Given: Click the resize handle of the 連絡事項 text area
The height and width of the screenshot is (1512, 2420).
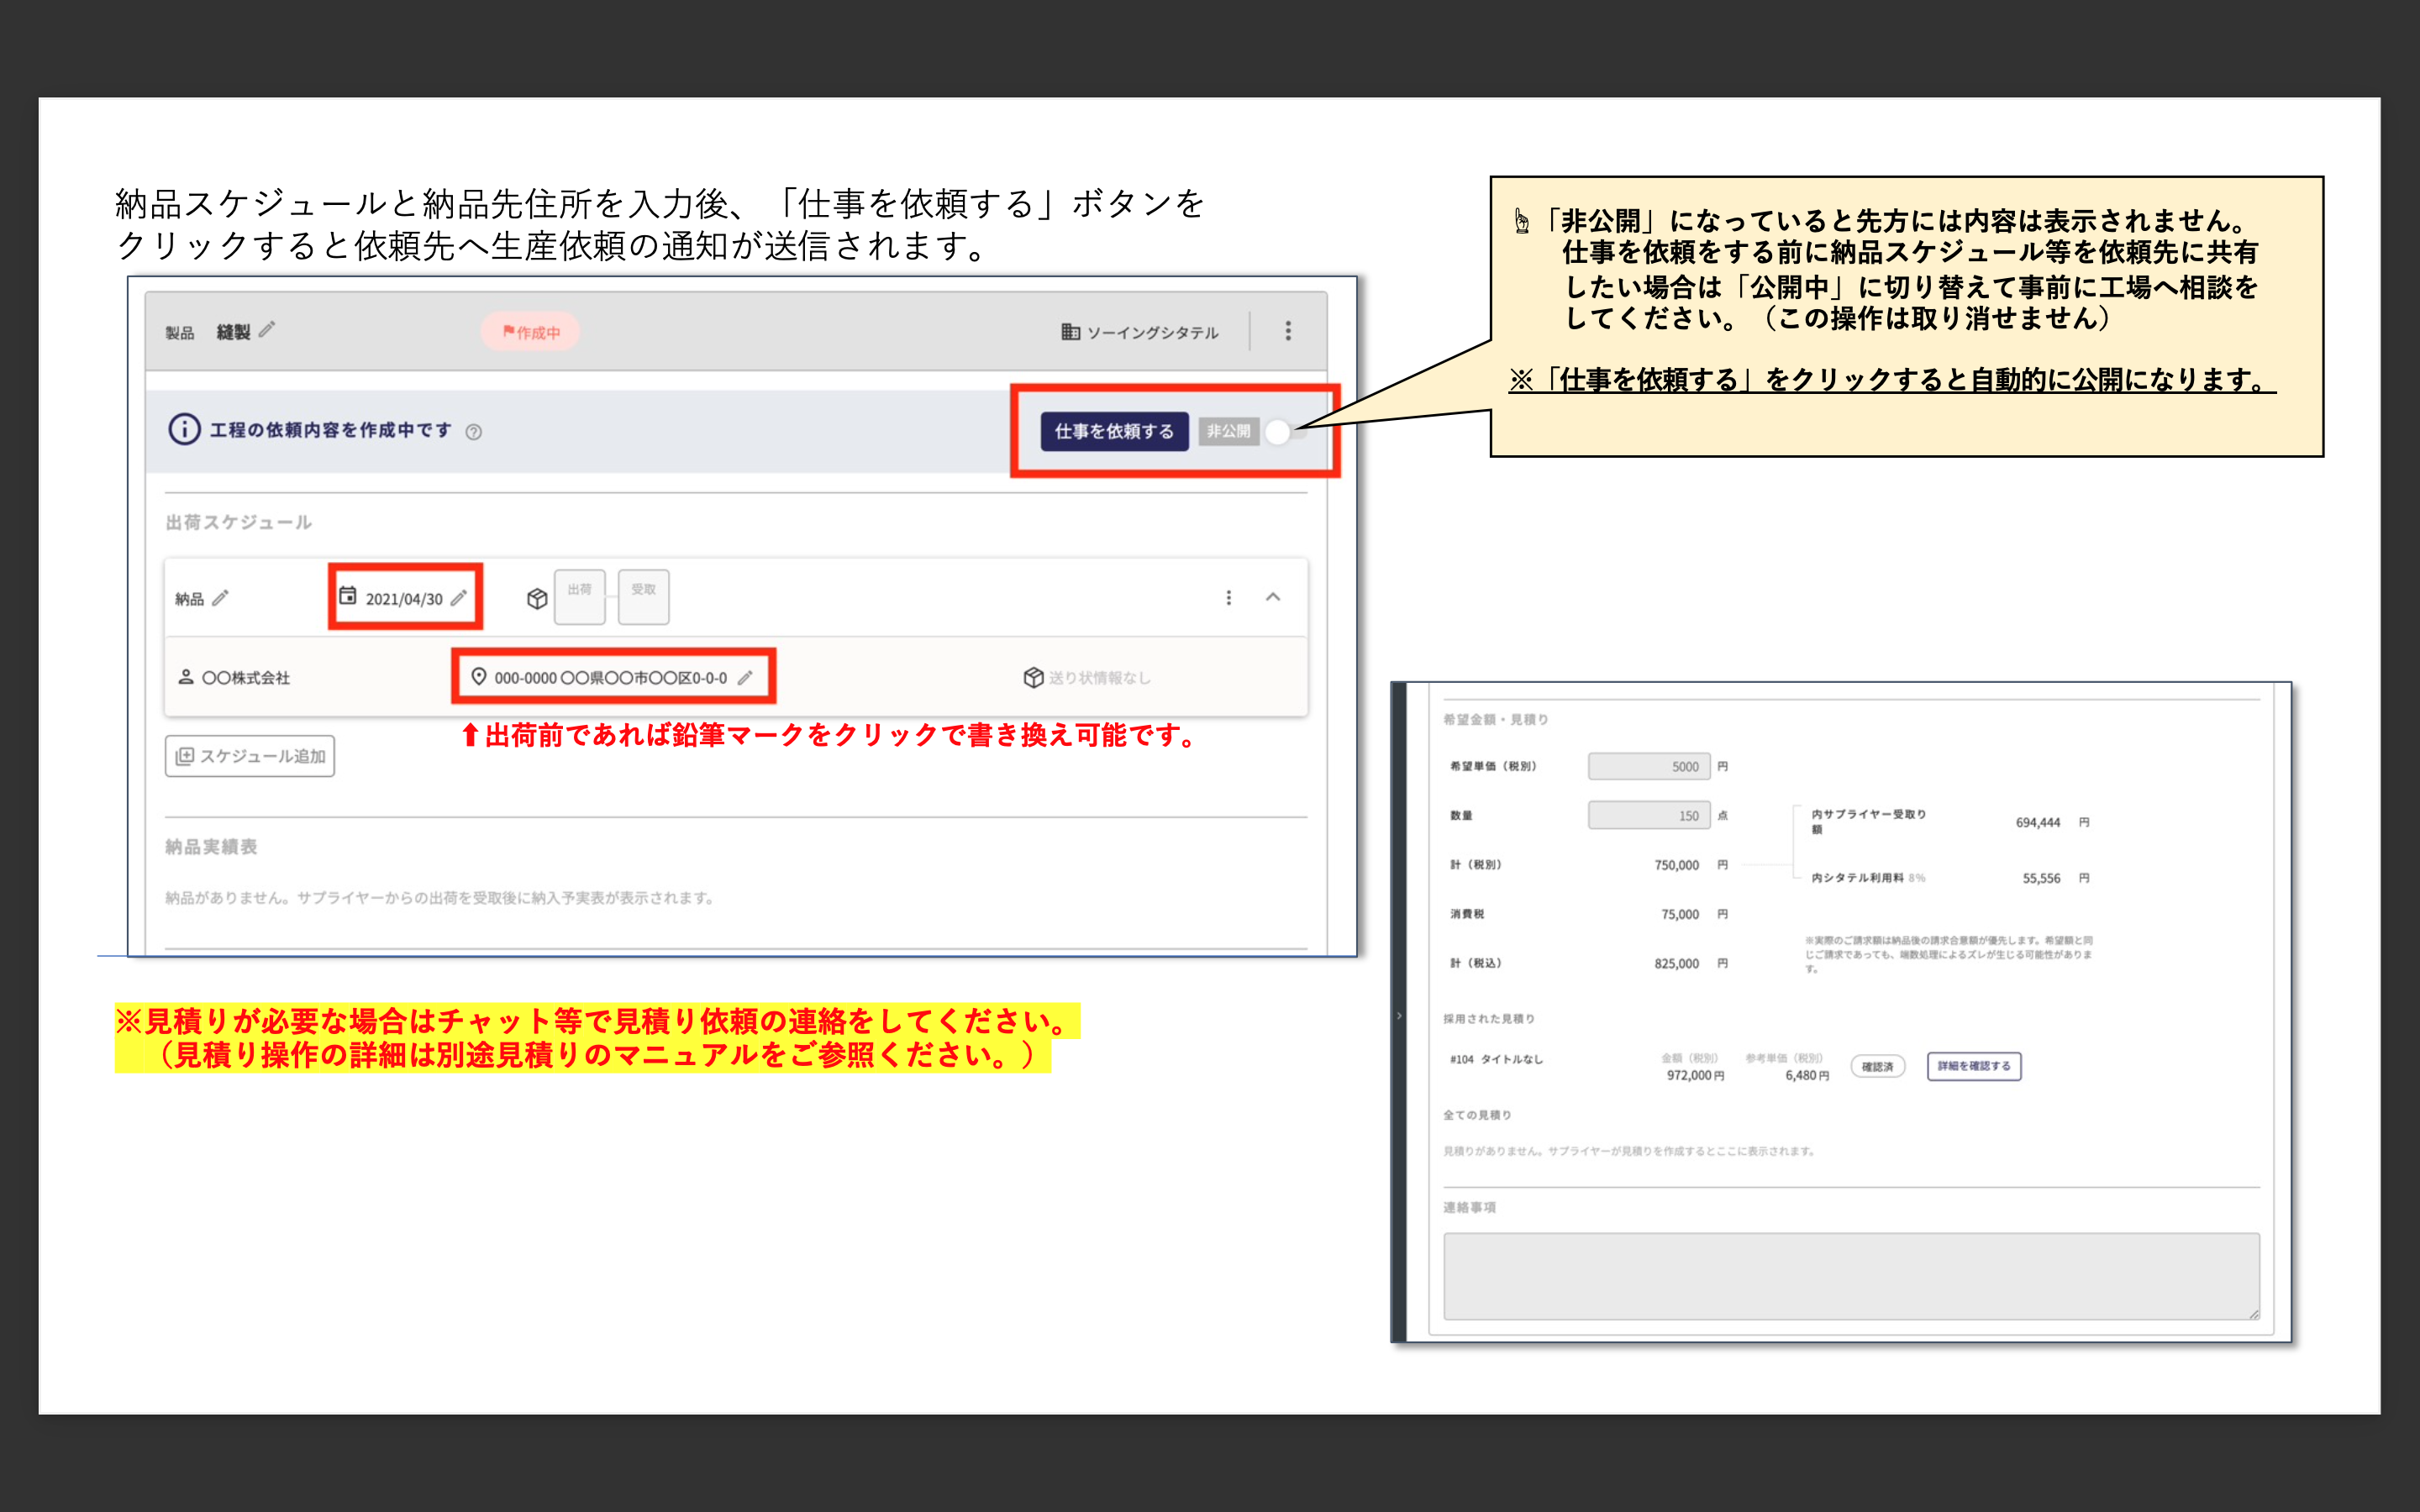Looking at the screenshot, I should 2254,1314.
